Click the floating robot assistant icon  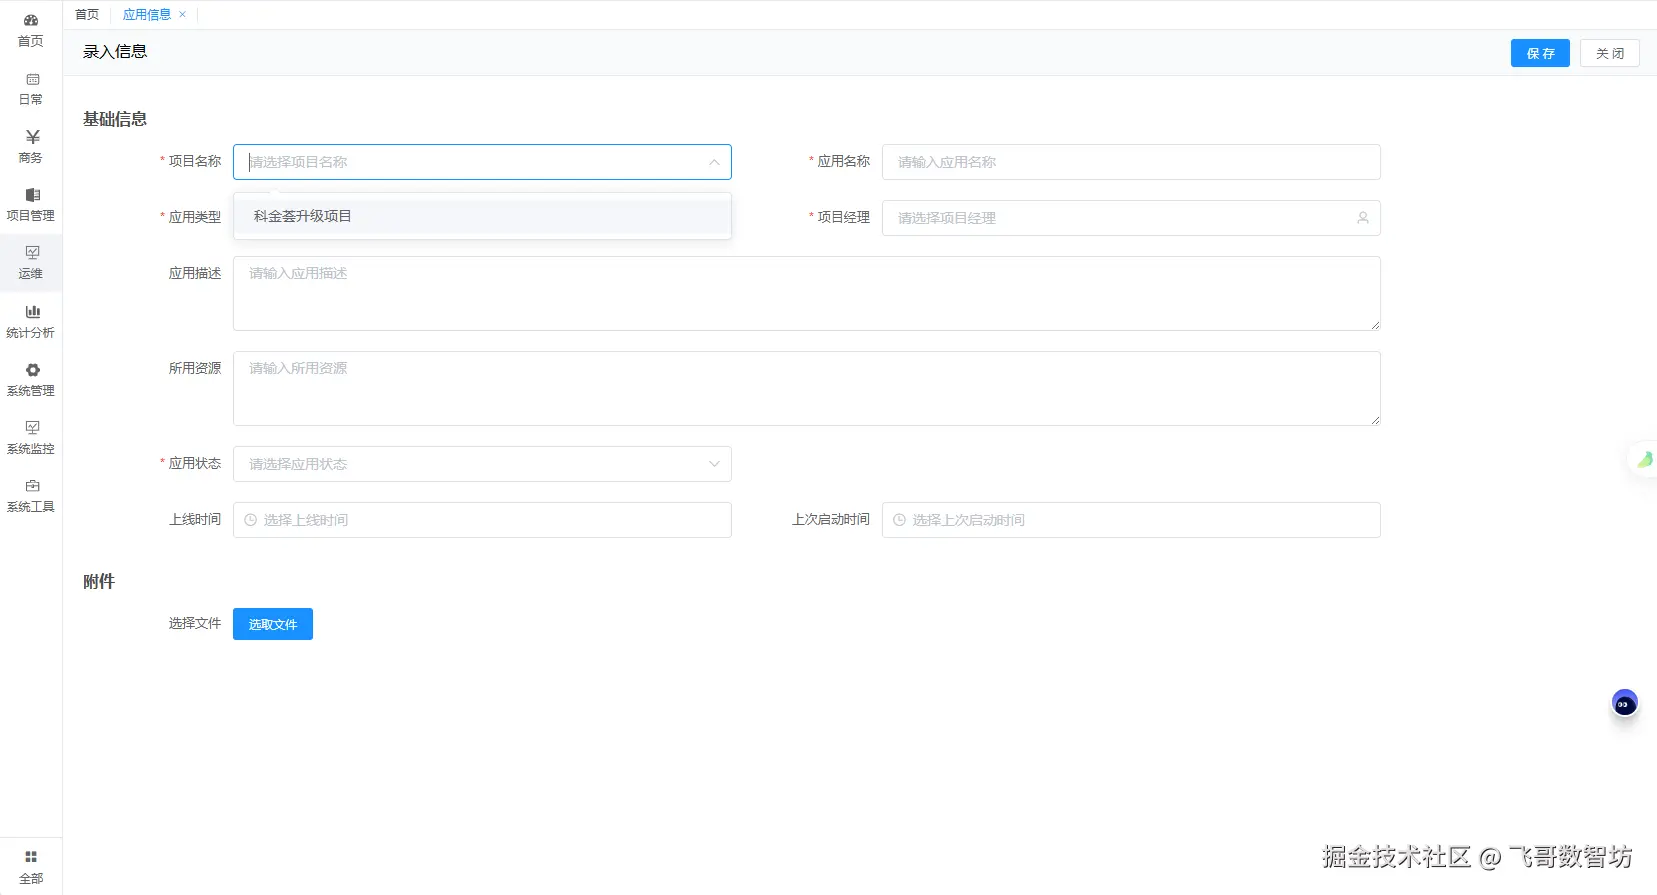(1624, 704)
